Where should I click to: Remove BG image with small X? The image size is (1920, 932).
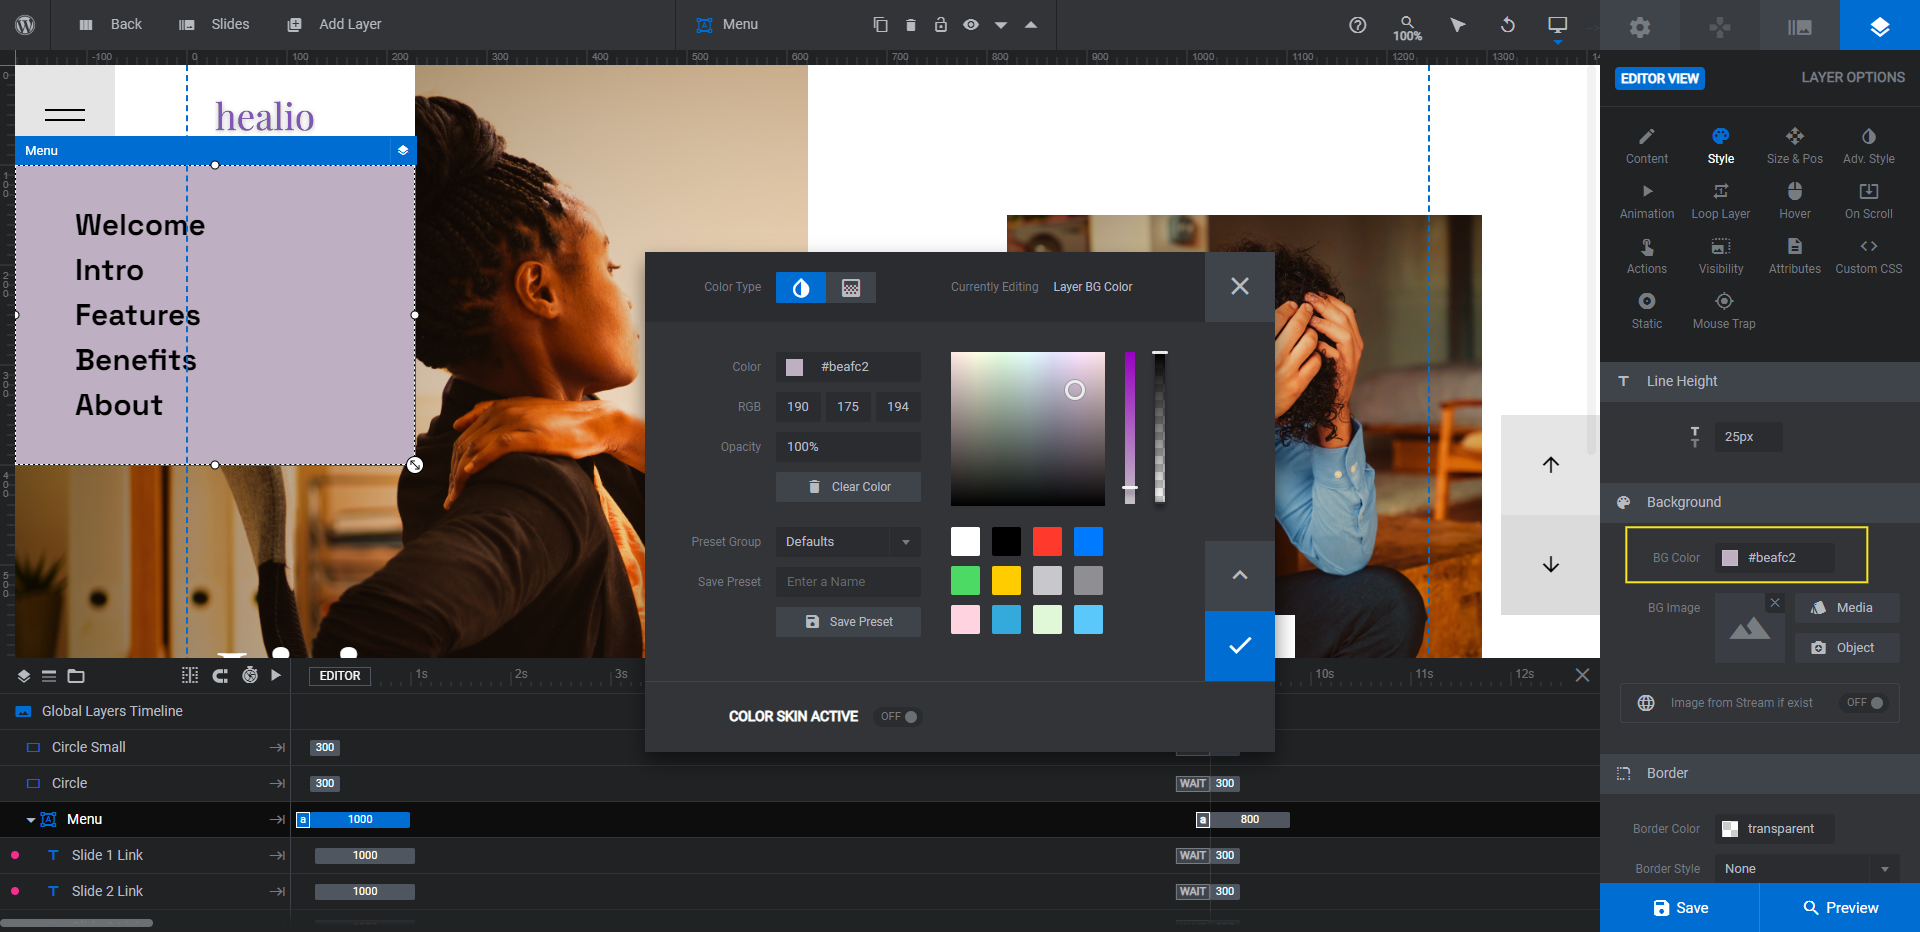1775,603
